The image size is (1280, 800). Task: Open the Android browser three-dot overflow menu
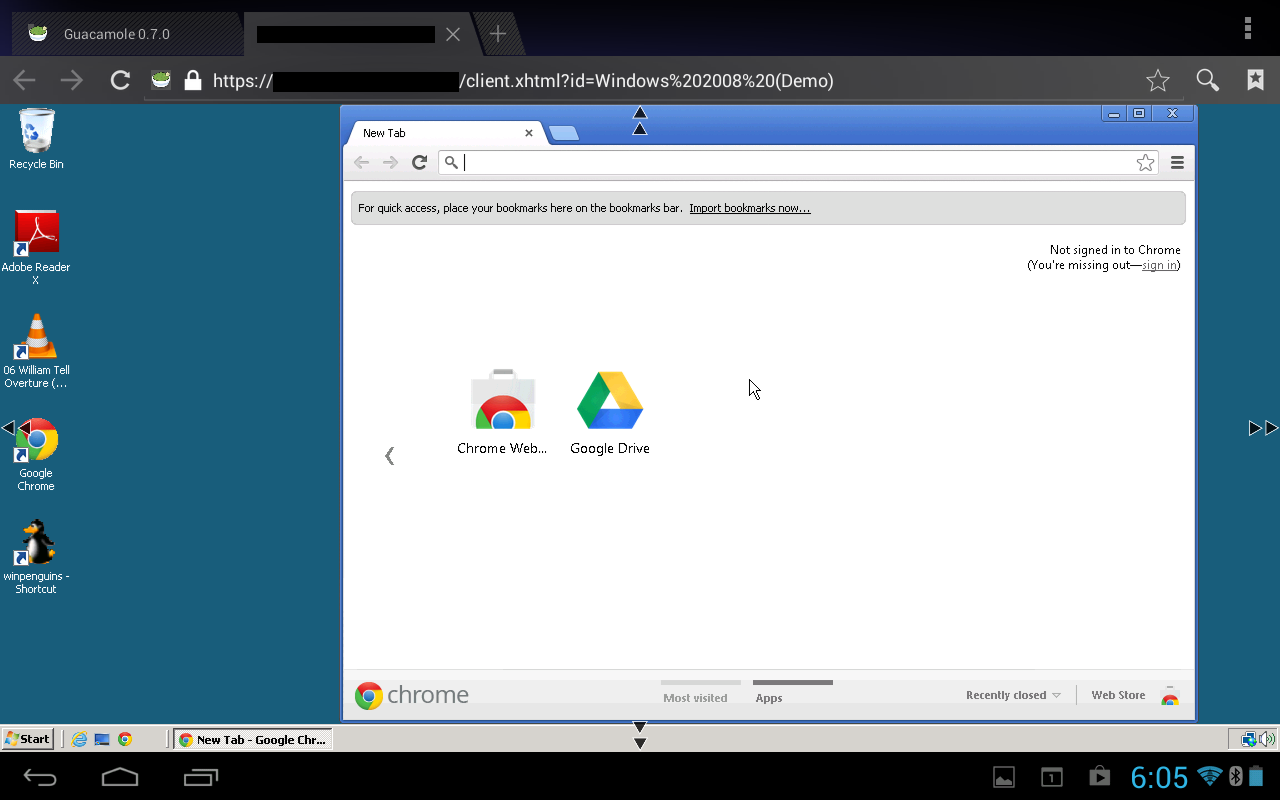1247,28
